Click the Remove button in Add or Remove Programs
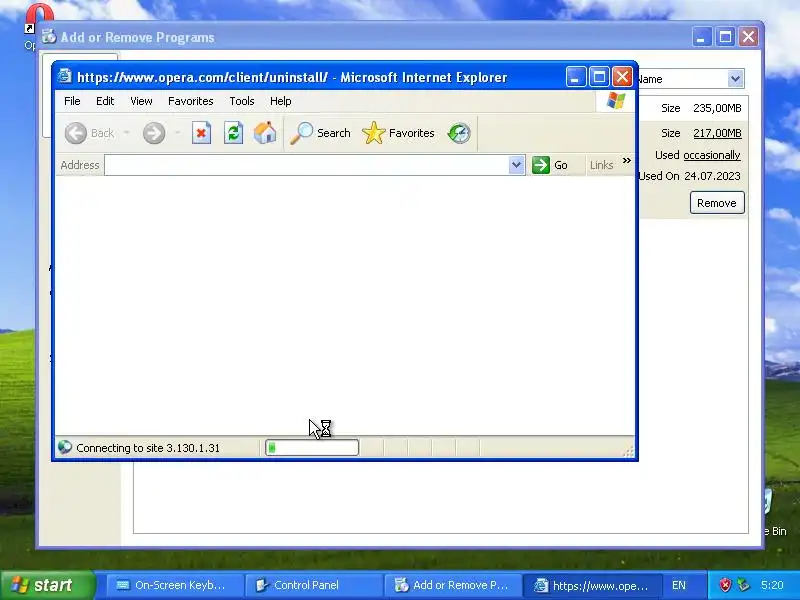This screenshot has width=800, height=600. pyautogui.click(x=717, y=203)
